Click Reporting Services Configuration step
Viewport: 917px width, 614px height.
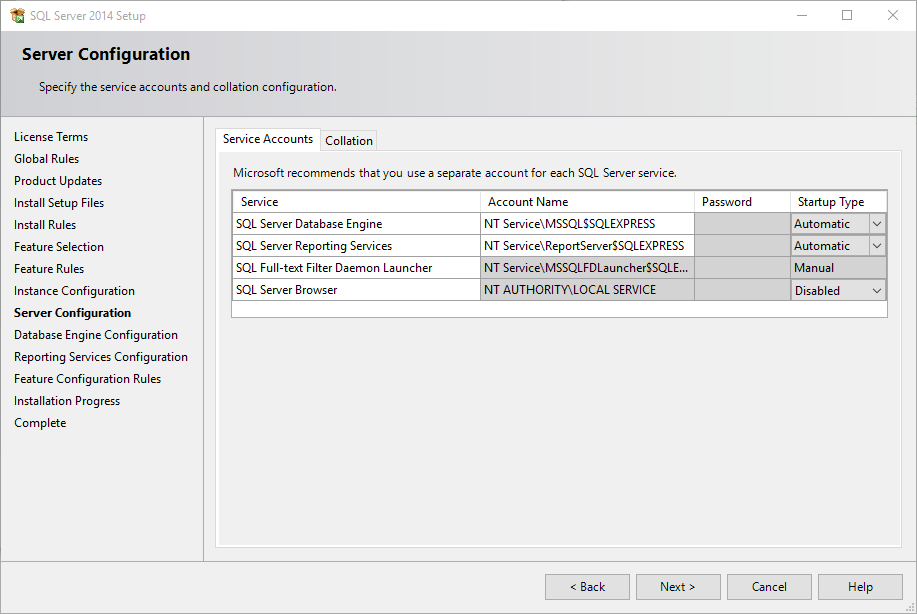pyautogui.click(x=101, y=357)
